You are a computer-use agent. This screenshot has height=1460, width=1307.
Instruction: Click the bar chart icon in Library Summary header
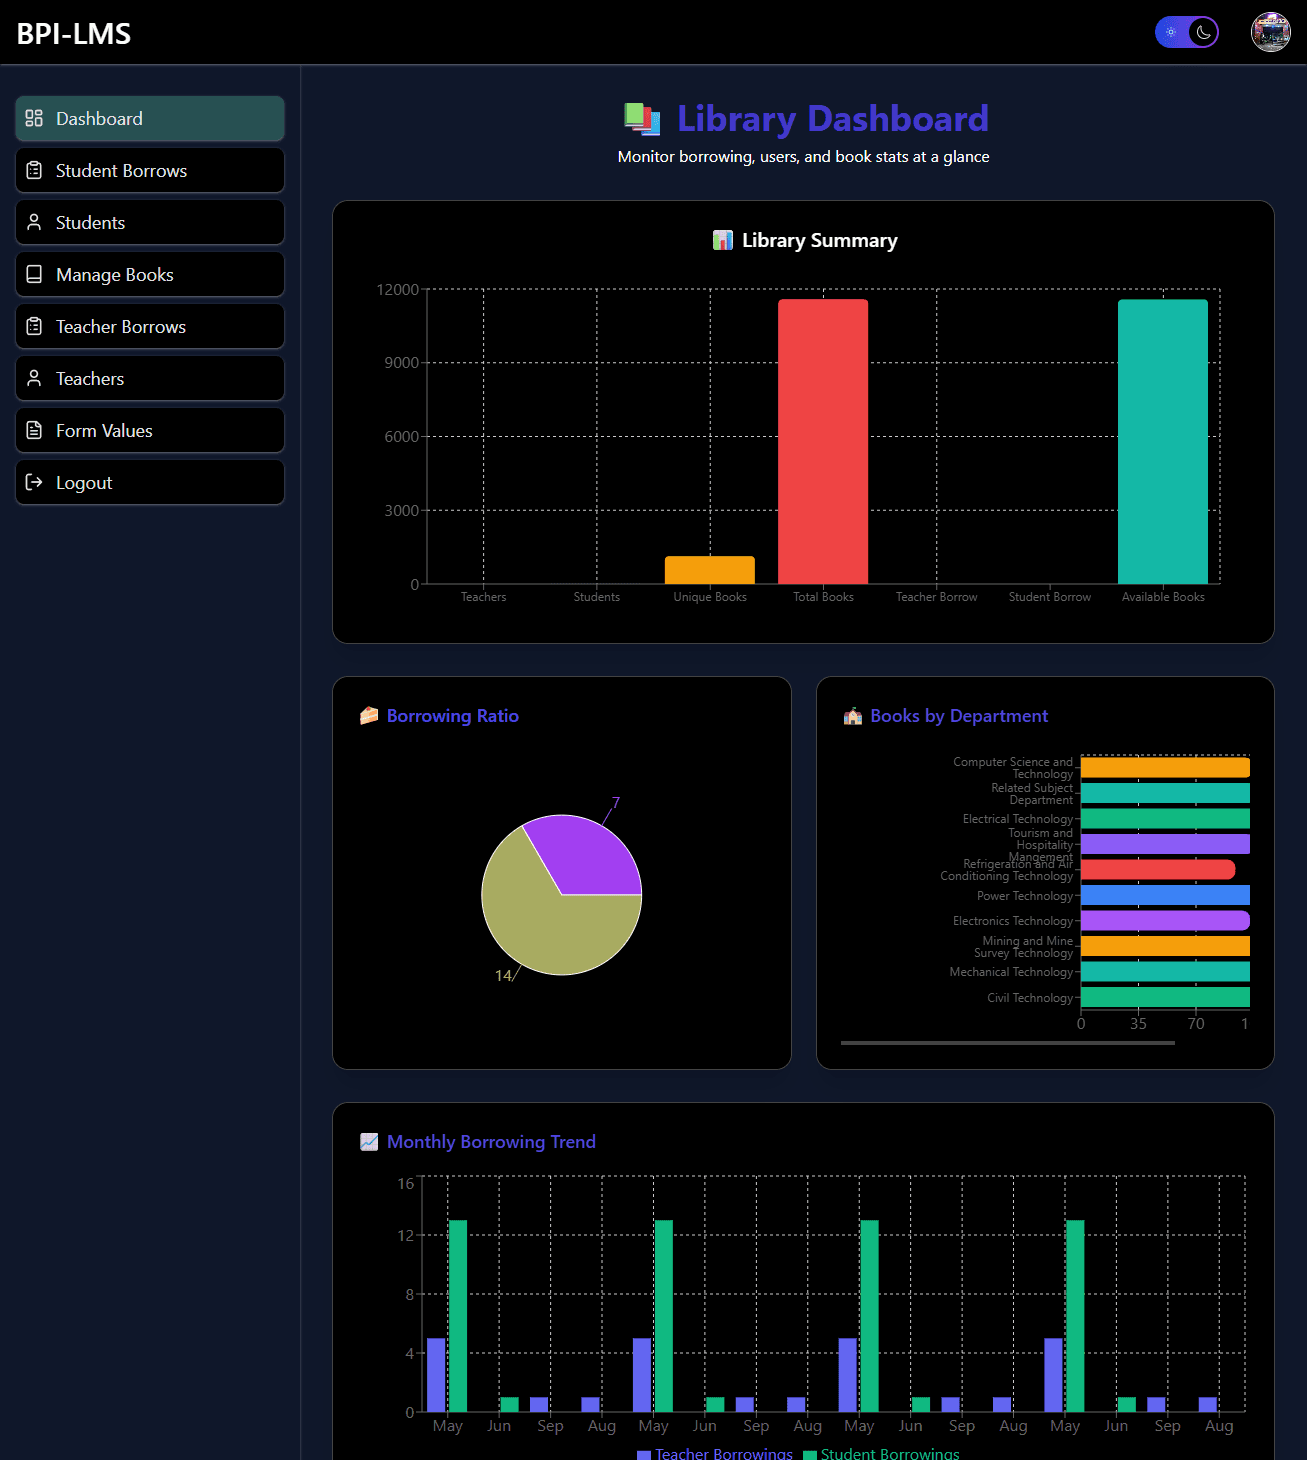point(723,240)
